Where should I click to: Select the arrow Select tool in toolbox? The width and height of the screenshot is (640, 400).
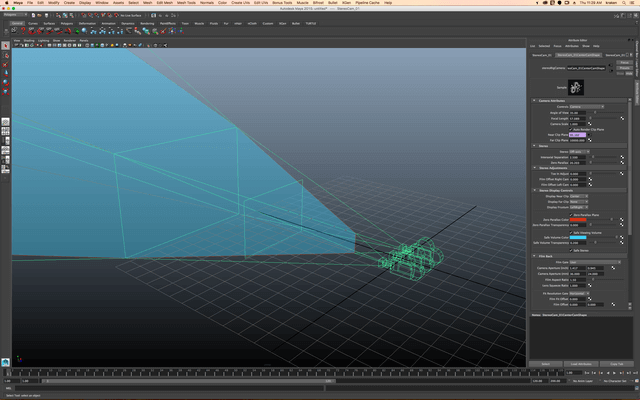point(5,46)
